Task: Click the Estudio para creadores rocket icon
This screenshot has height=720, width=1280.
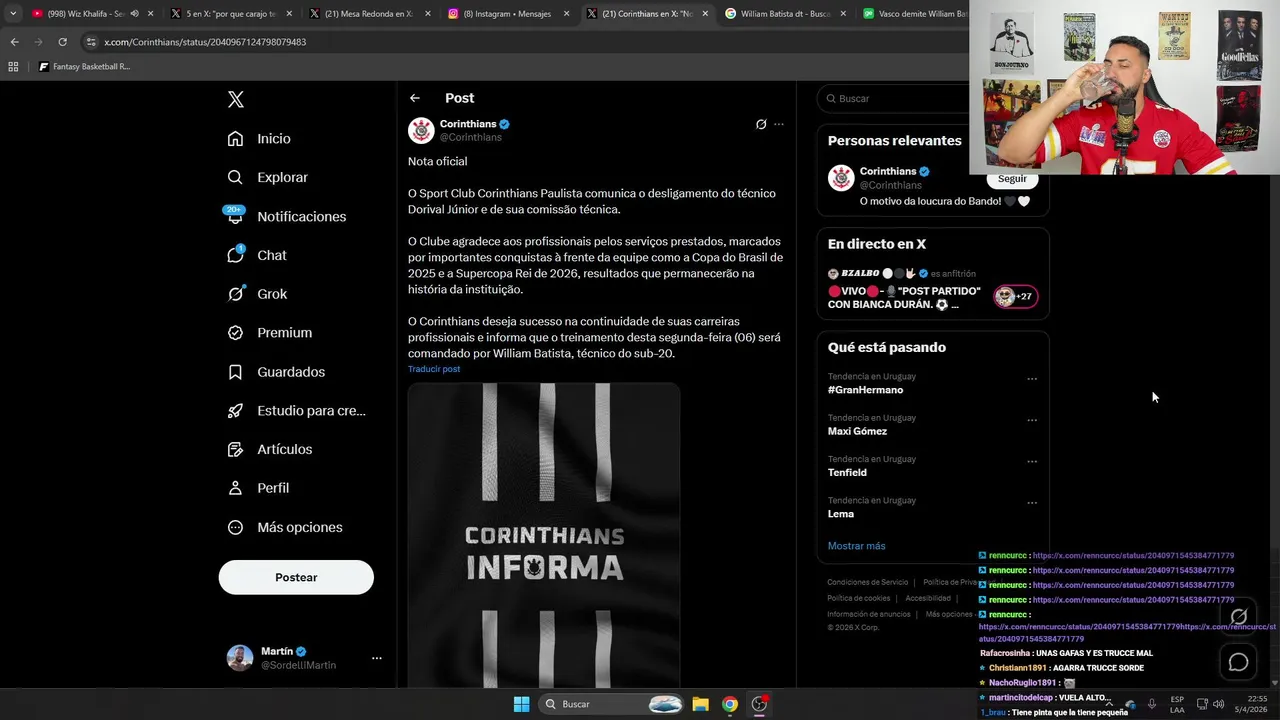Action: click(x=235, y=411)
